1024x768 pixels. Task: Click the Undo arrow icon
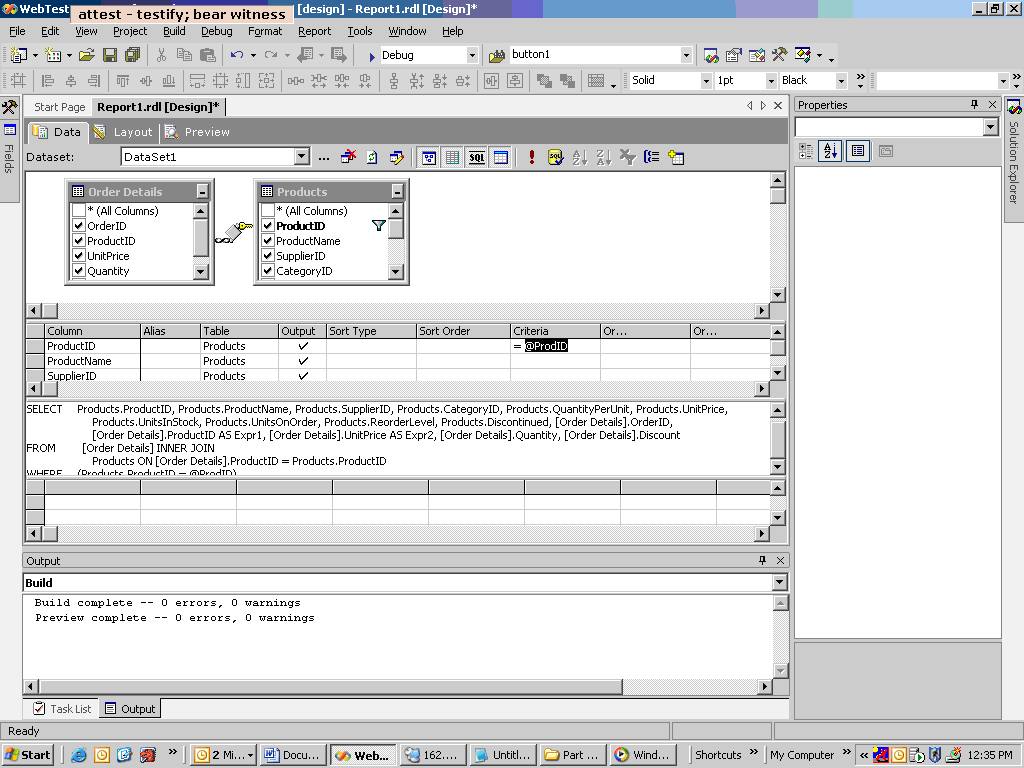point(236,56)
